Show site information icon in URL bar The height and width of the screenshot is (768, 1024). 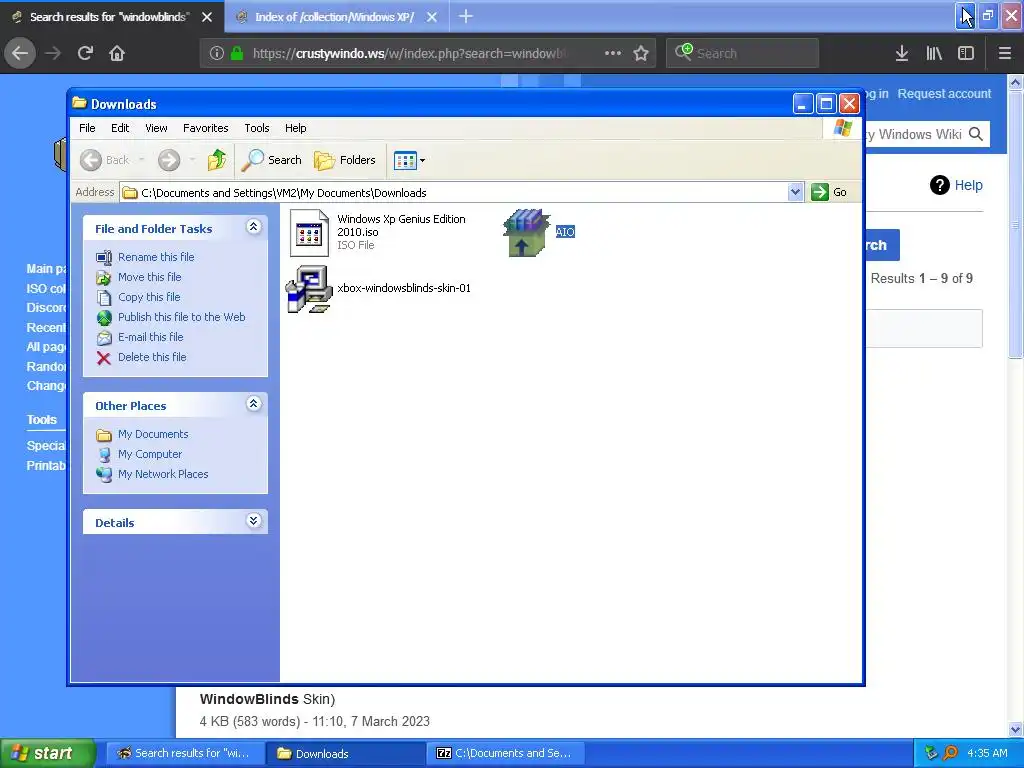[x=216, y=54]
